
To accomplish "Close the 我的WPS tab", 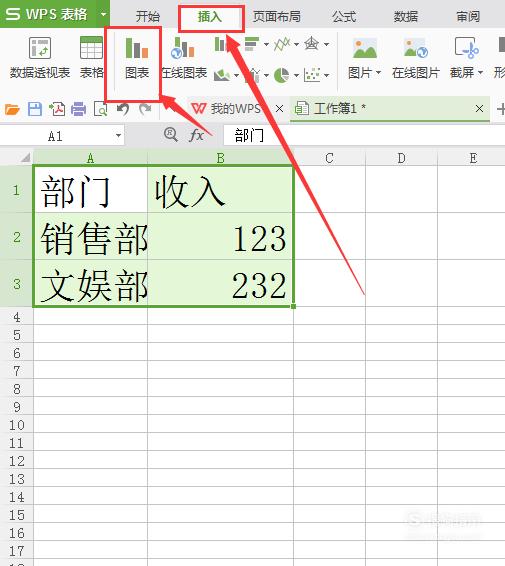I will (279, 109).
